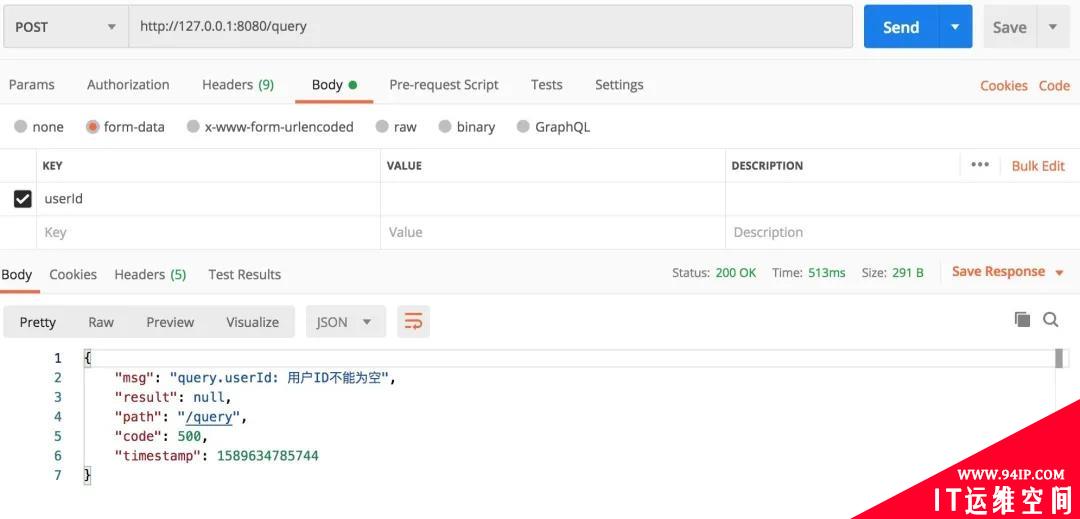Switch response view to Pretty
Image resolution: width=1080 pixels, height=519 pixels.
coord(37,321)
